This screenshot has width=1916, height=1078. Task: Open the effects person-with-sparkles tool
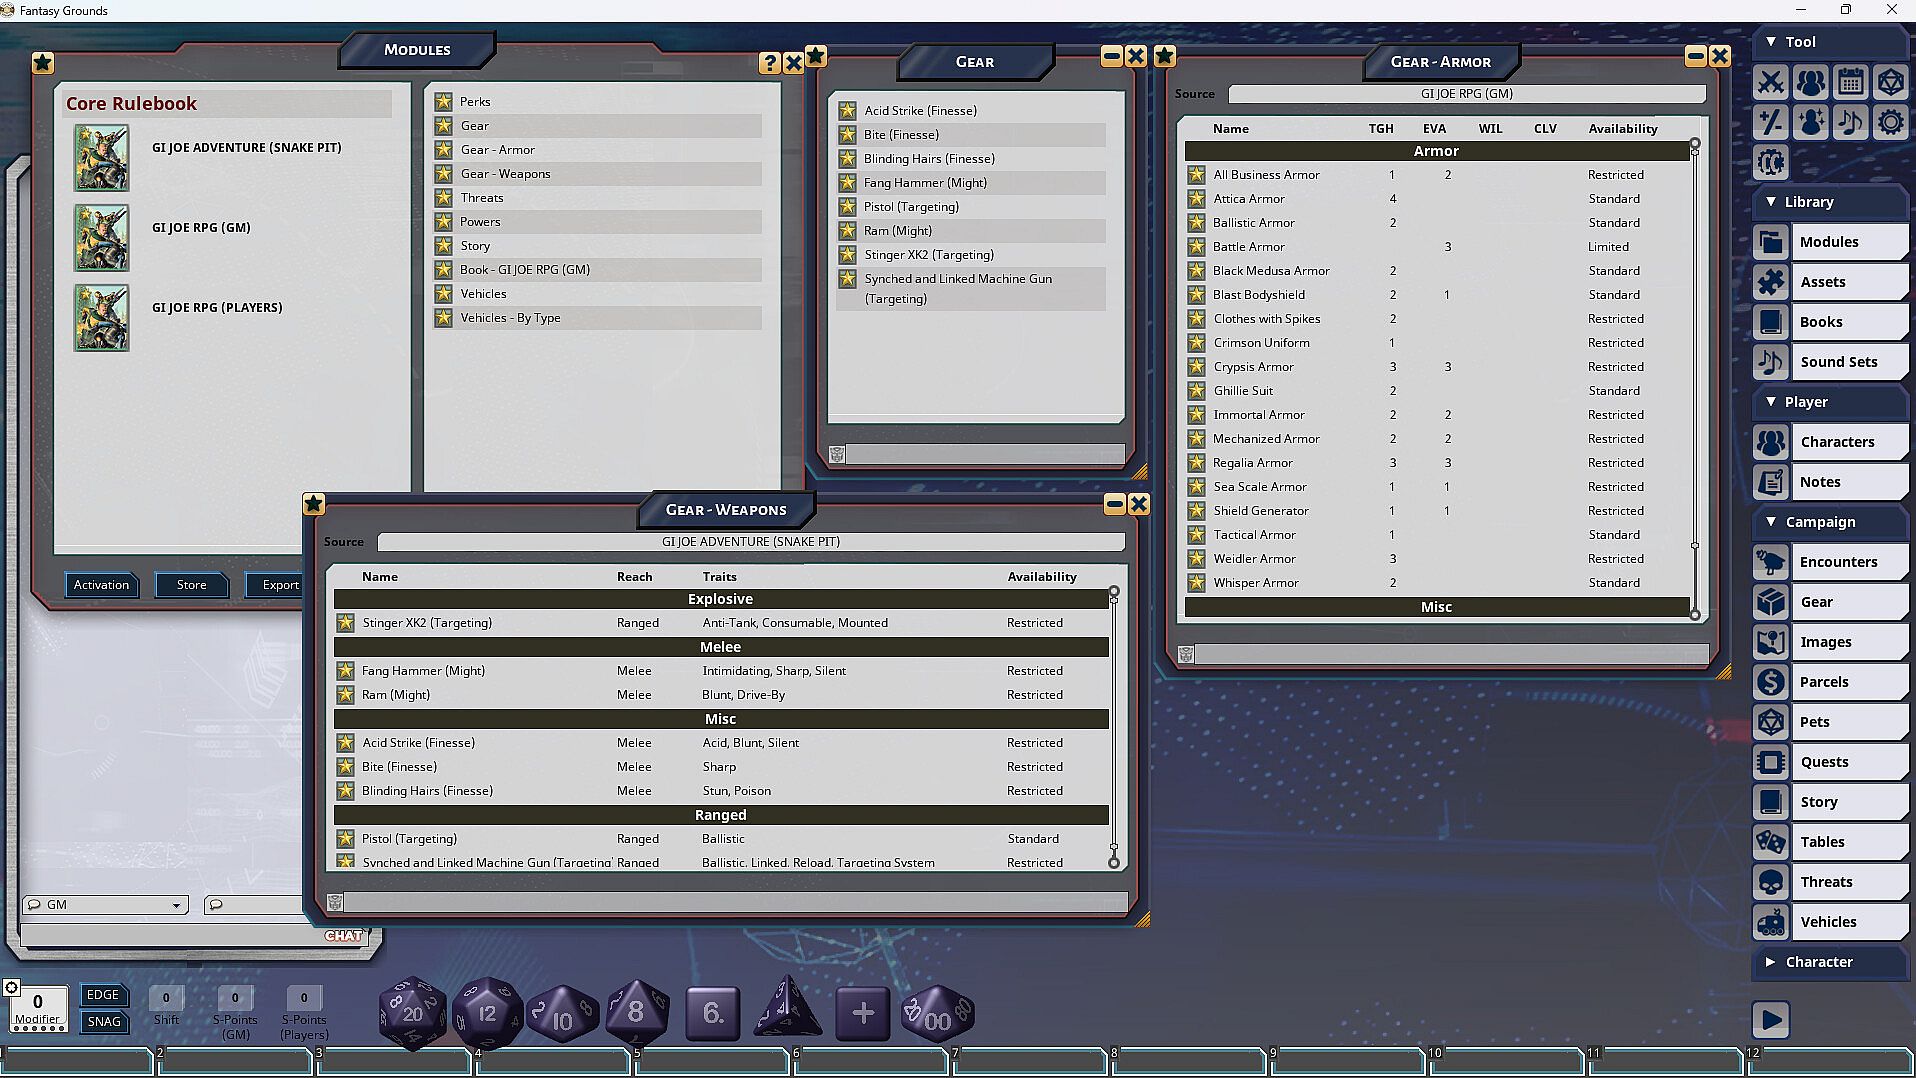click(x=1810, y=122)
